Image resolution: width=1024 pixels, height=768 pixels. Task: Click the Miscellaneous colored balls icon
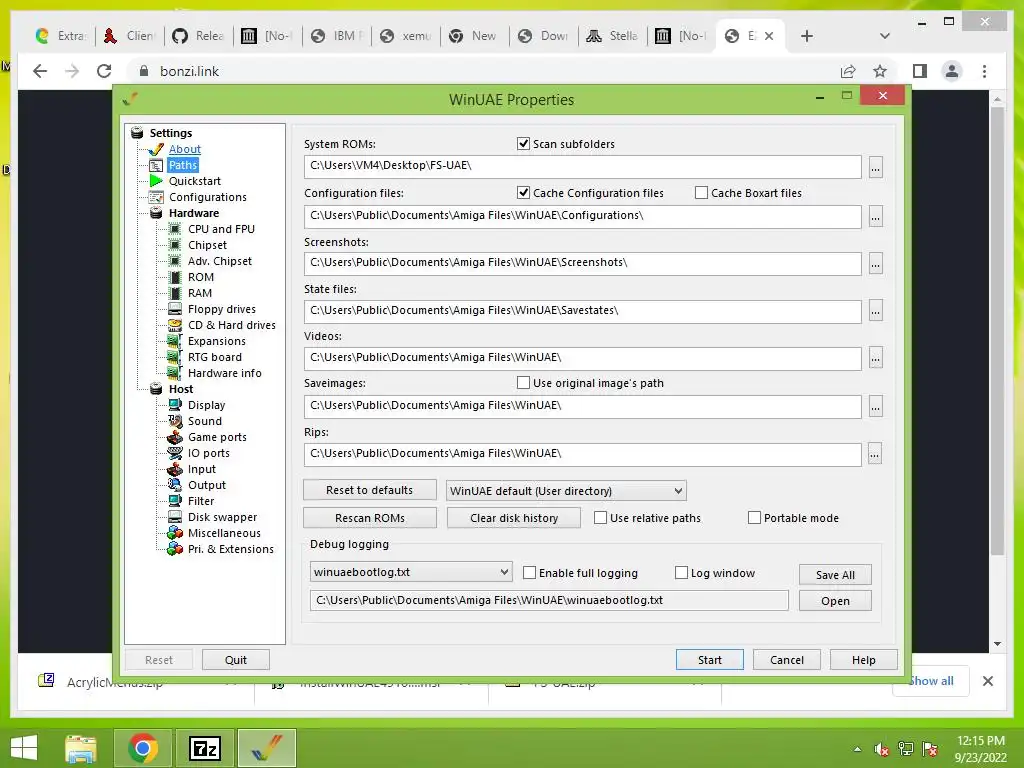(175, 533)
